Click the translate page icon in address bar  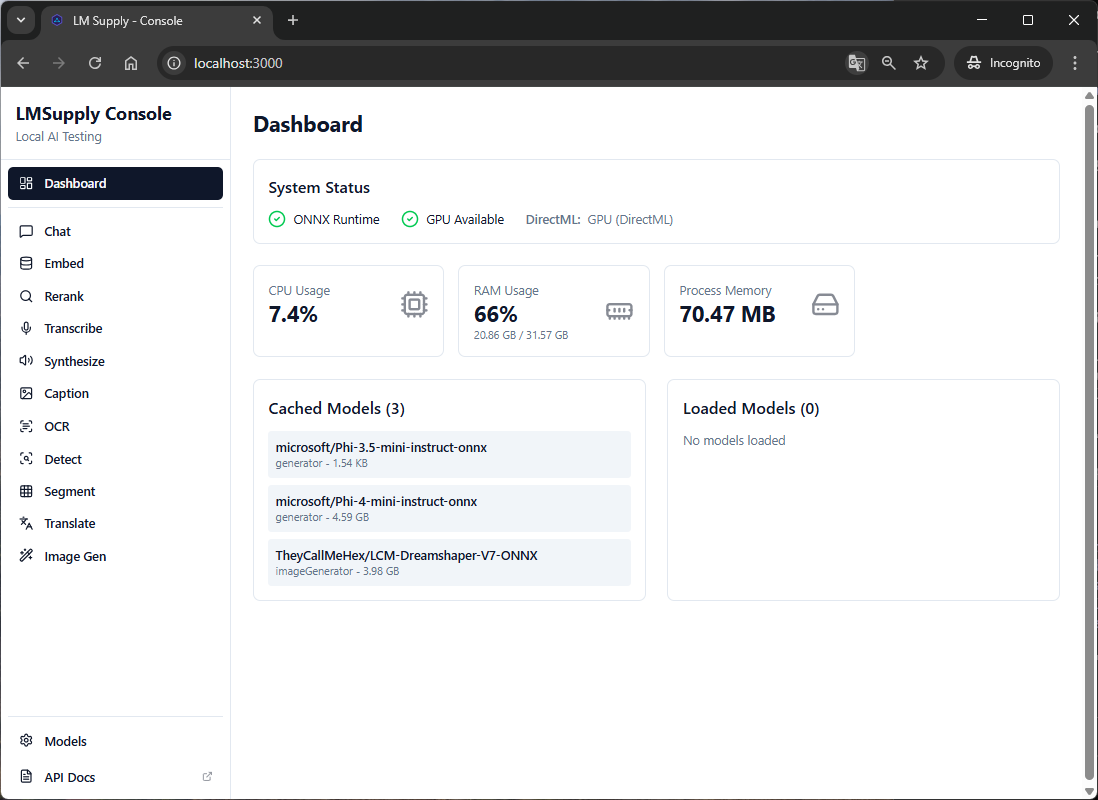[x=856, y=63]
